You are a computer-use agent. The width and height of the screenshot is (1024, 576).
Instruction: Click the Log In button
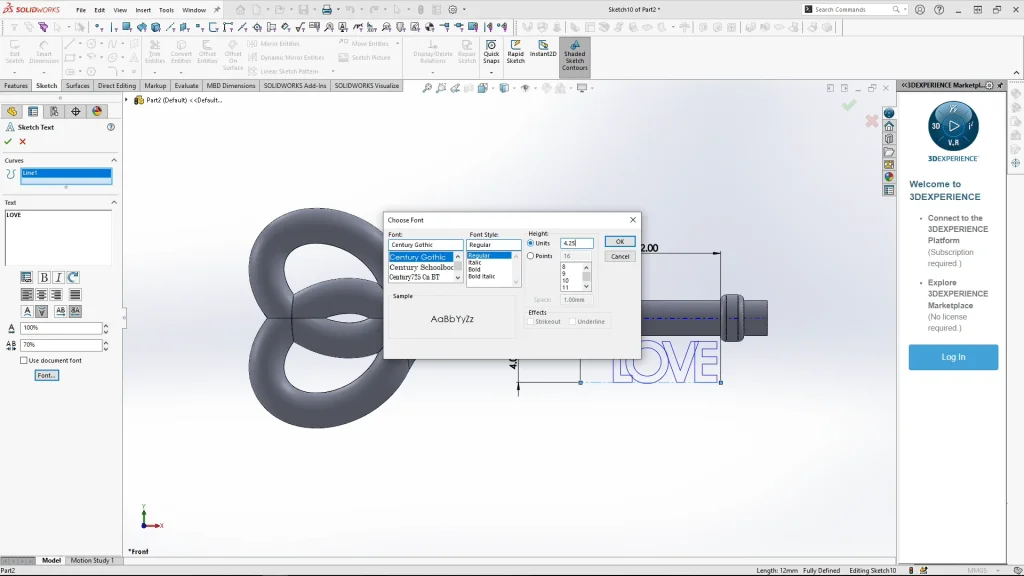point(953,357)
